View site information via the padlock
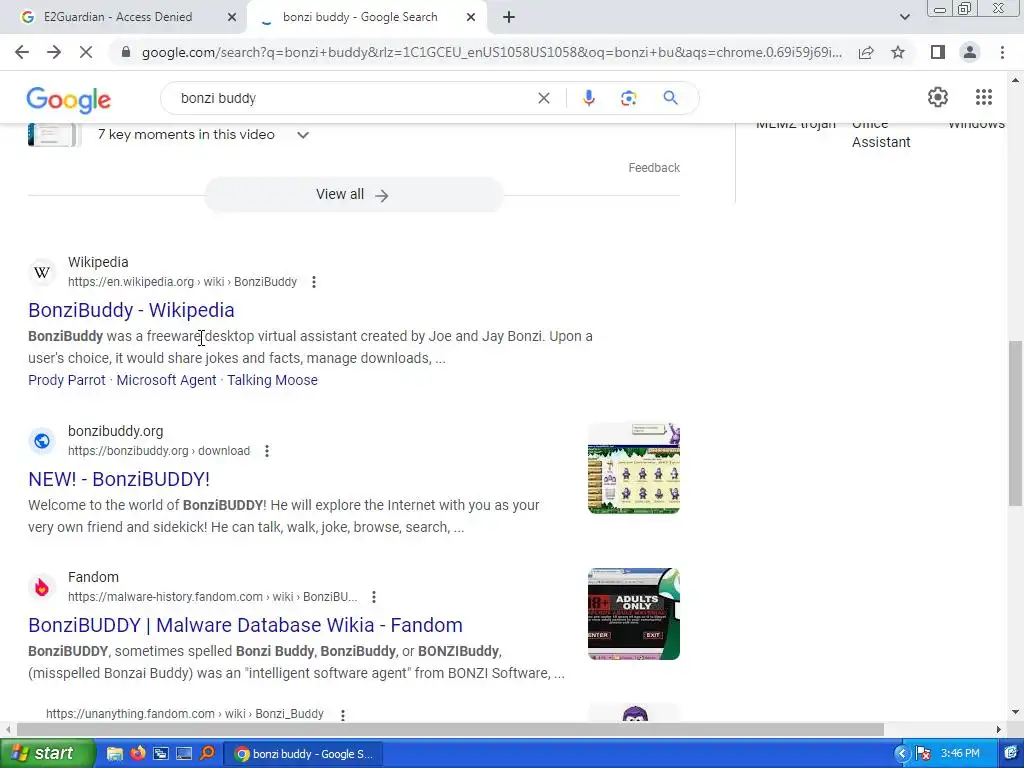The width and height of the screenshot is (1024, 768). [126, 52]
